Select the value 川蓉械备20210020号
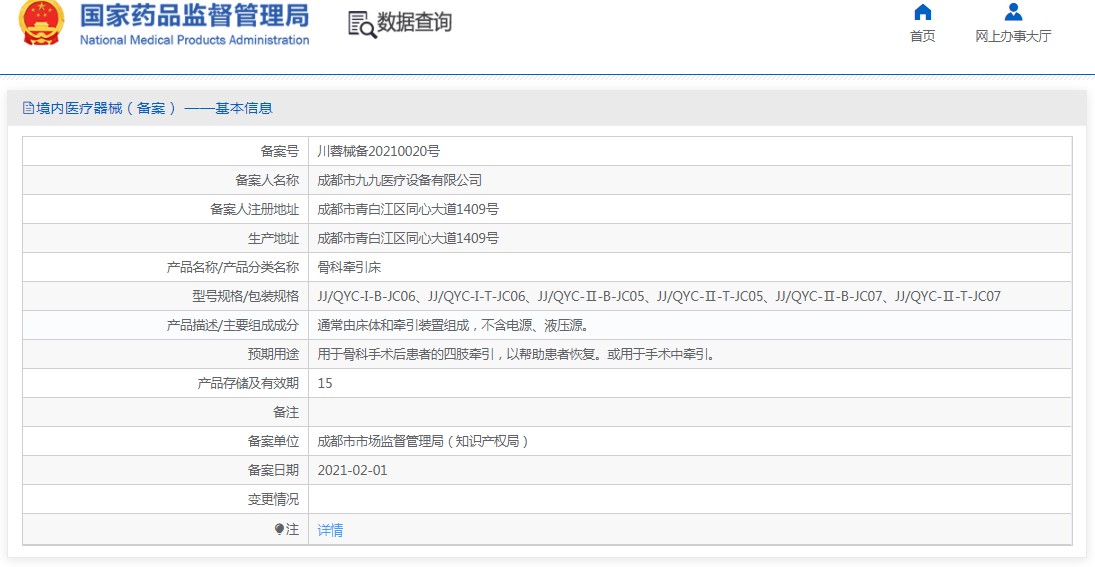The width and height of the screenshot is (1095, 567). pos(379,152)
